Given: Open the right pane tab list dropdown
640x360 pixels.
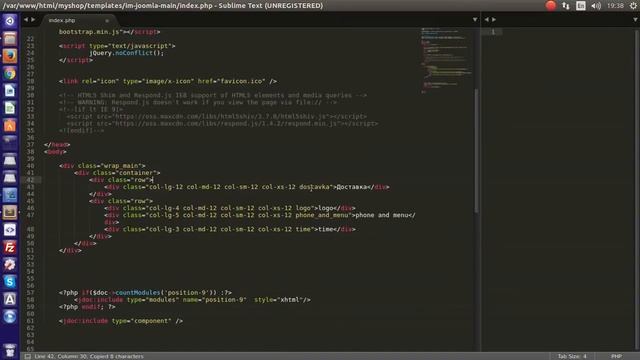Looking at the screenshot, I should pyautogui.click(x=636, y=20).
